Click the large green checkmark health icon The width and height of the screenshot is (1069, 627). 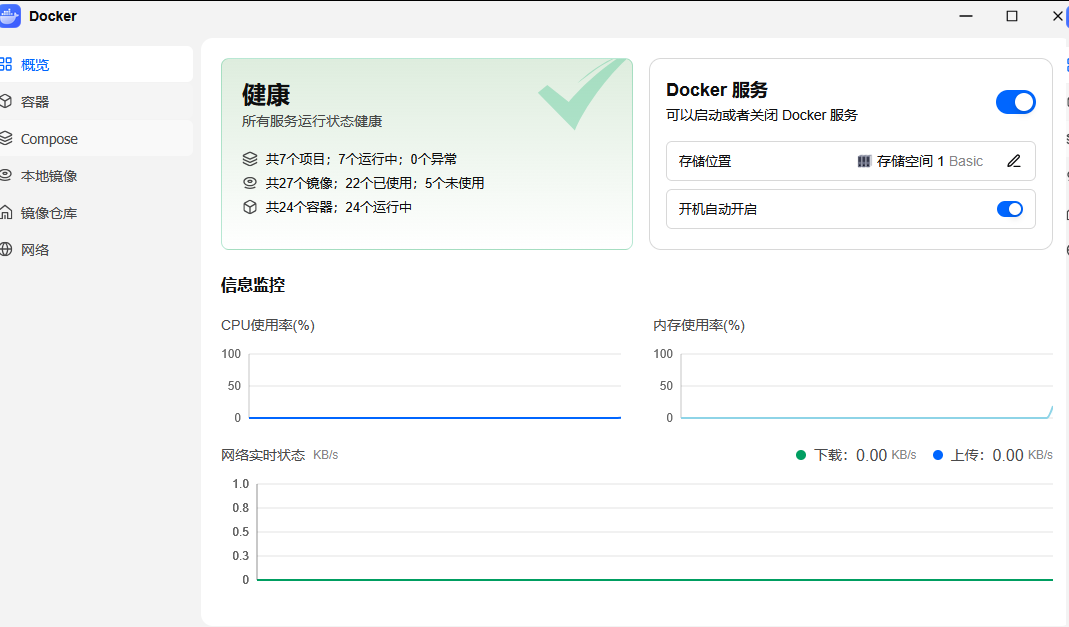coord(582,94)
